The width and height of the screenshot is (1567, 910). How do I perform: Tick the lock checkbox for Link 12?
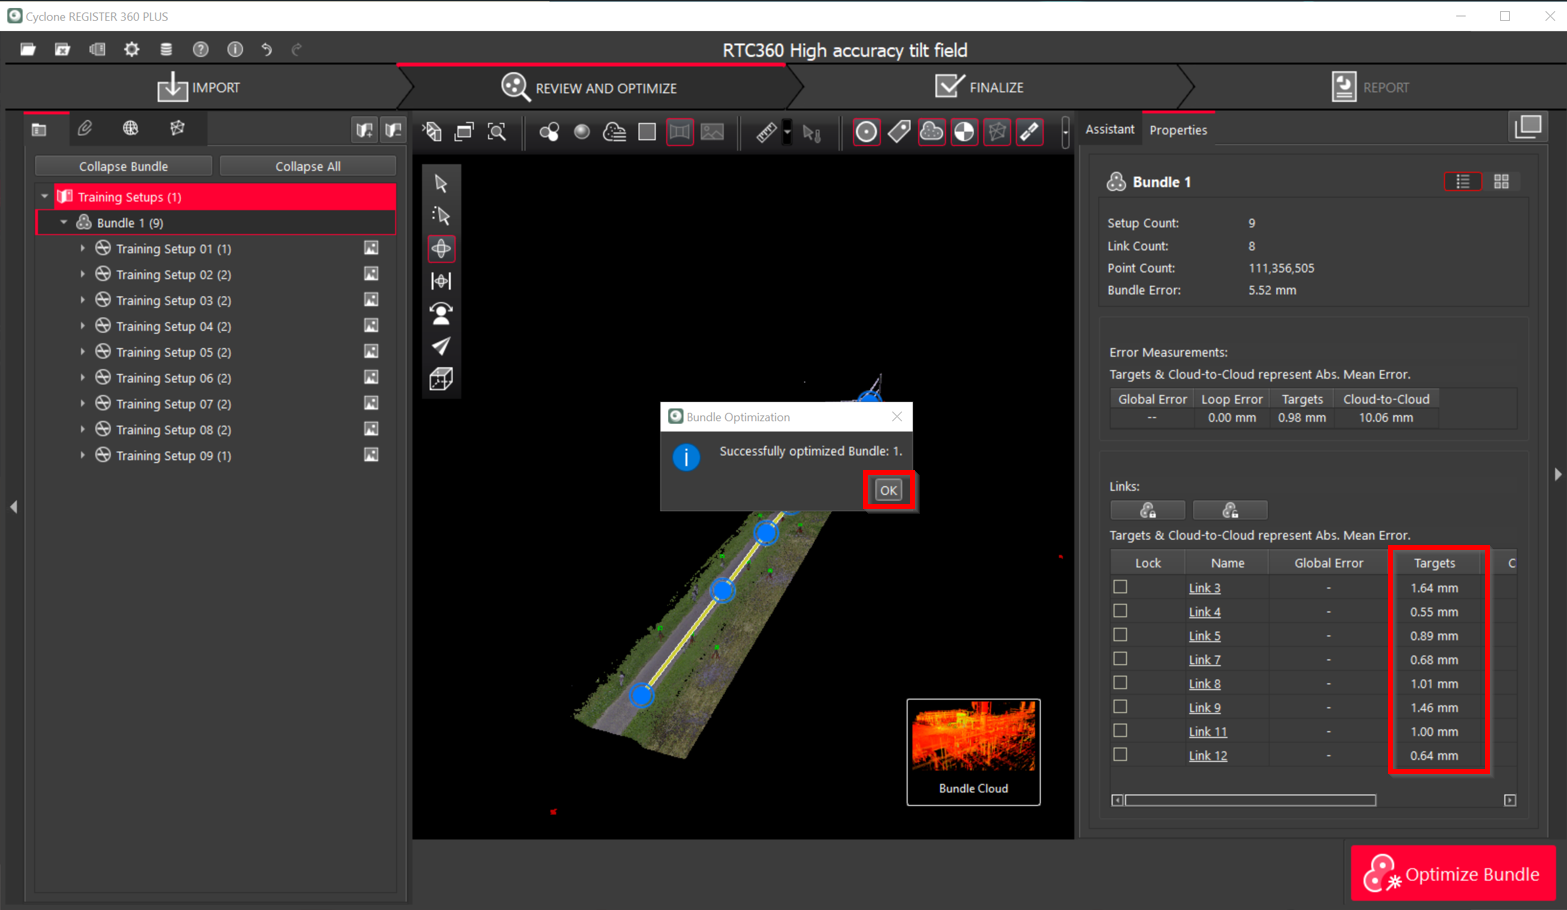[1120, 755]
